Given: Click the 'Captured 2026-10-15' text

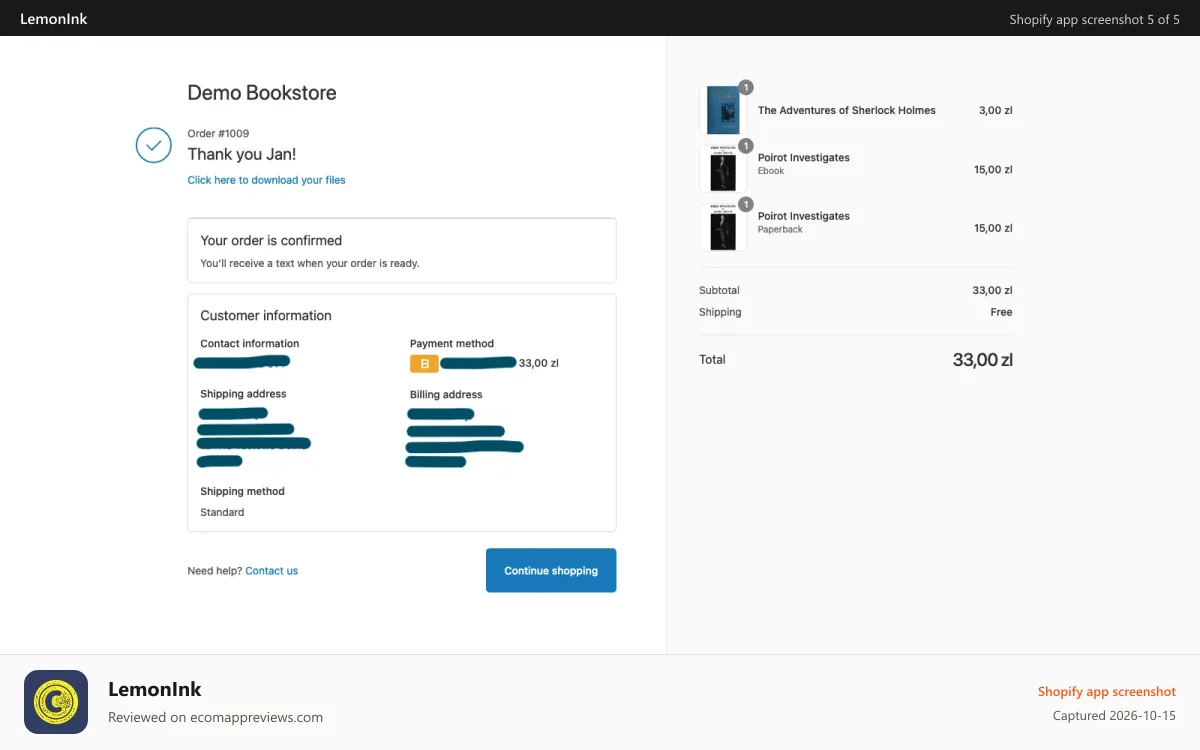Looking at the screenshot, I should point(1114,716).
